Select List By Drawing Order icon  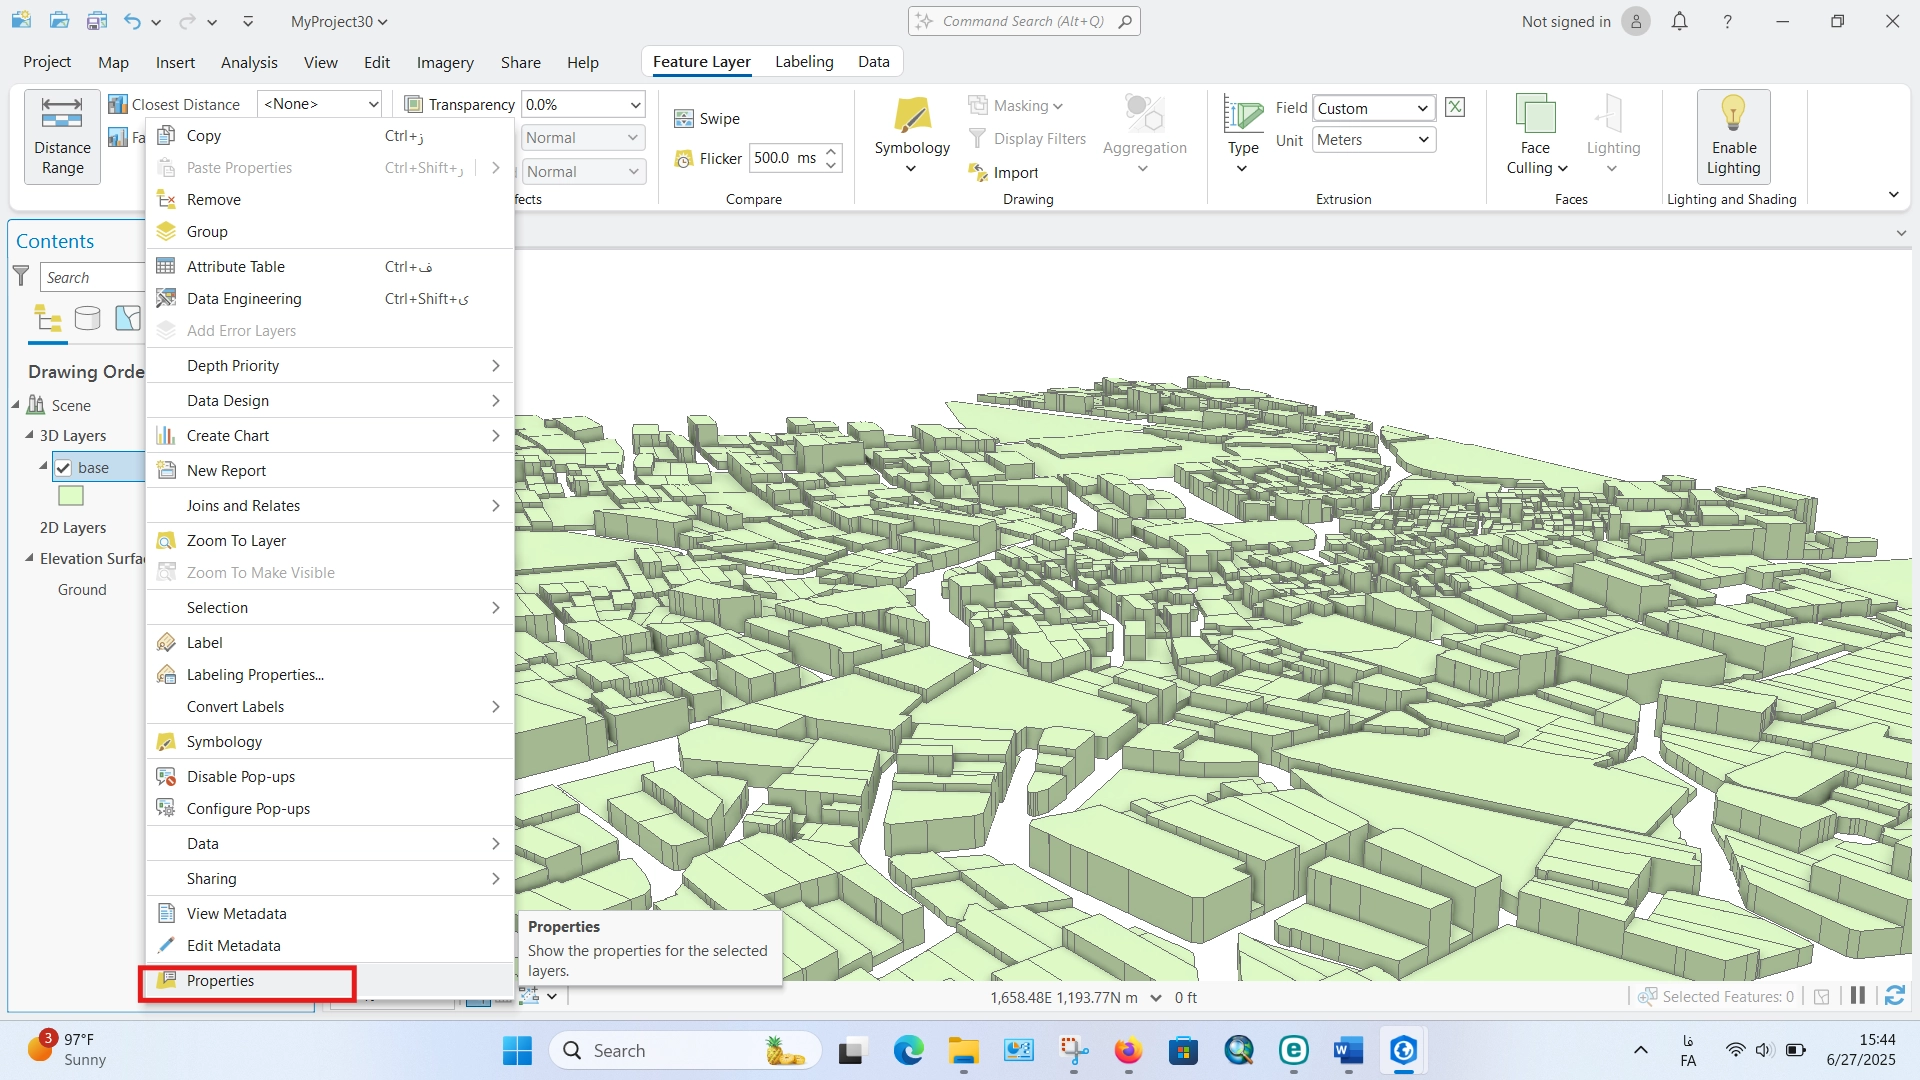click(48, 319)
